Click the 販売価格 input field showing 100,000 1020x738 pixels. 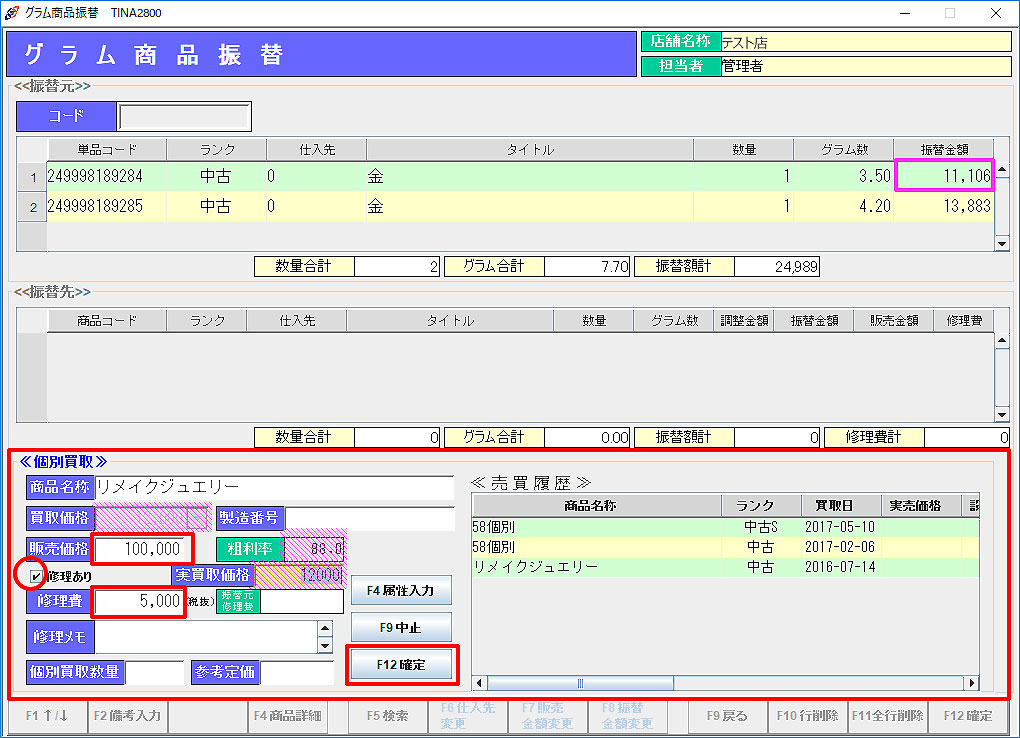141,549
